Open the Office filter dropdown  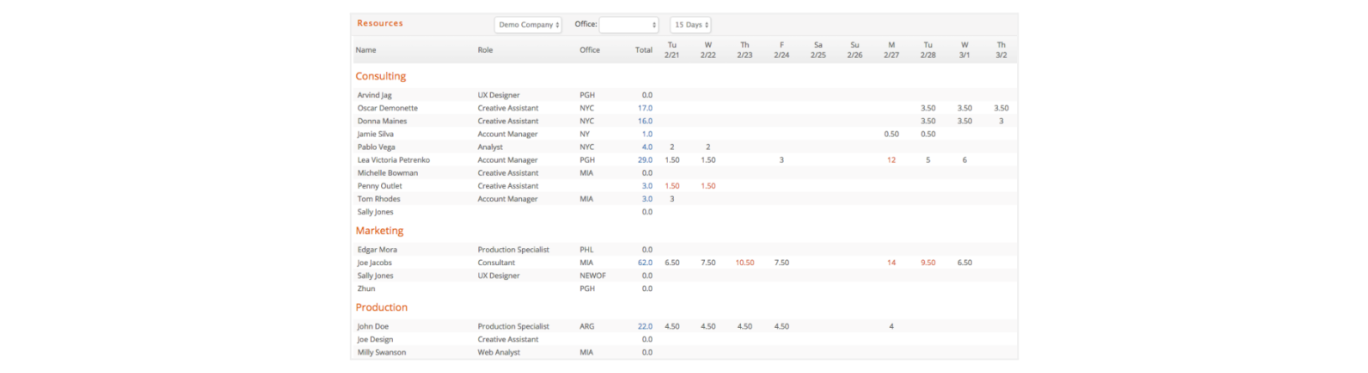(629, 24)
